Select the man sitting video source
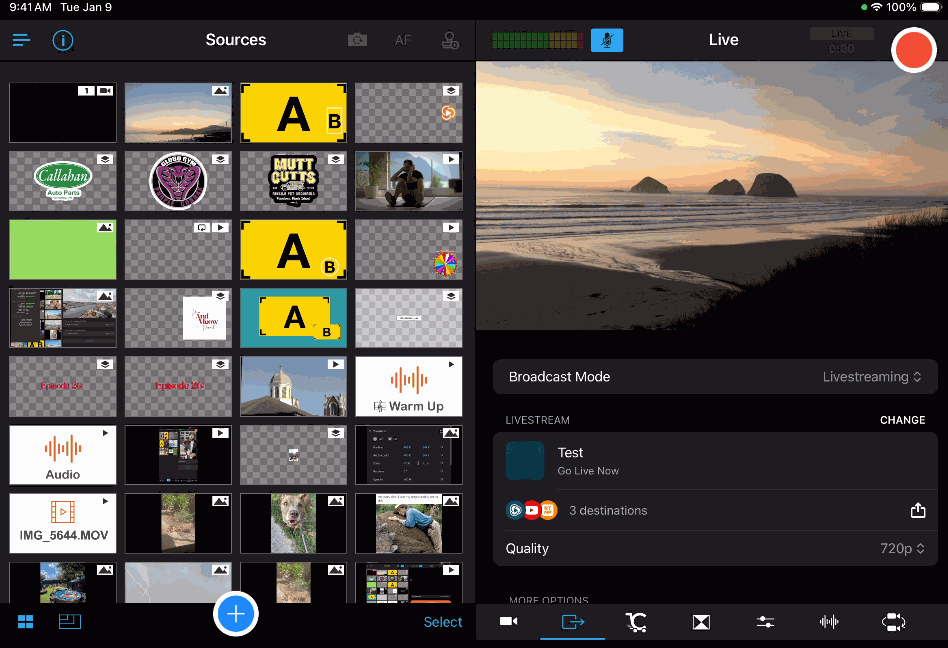The height and width of the screenshot is (648, 948). pyautogui.click(x=409, y=181)
